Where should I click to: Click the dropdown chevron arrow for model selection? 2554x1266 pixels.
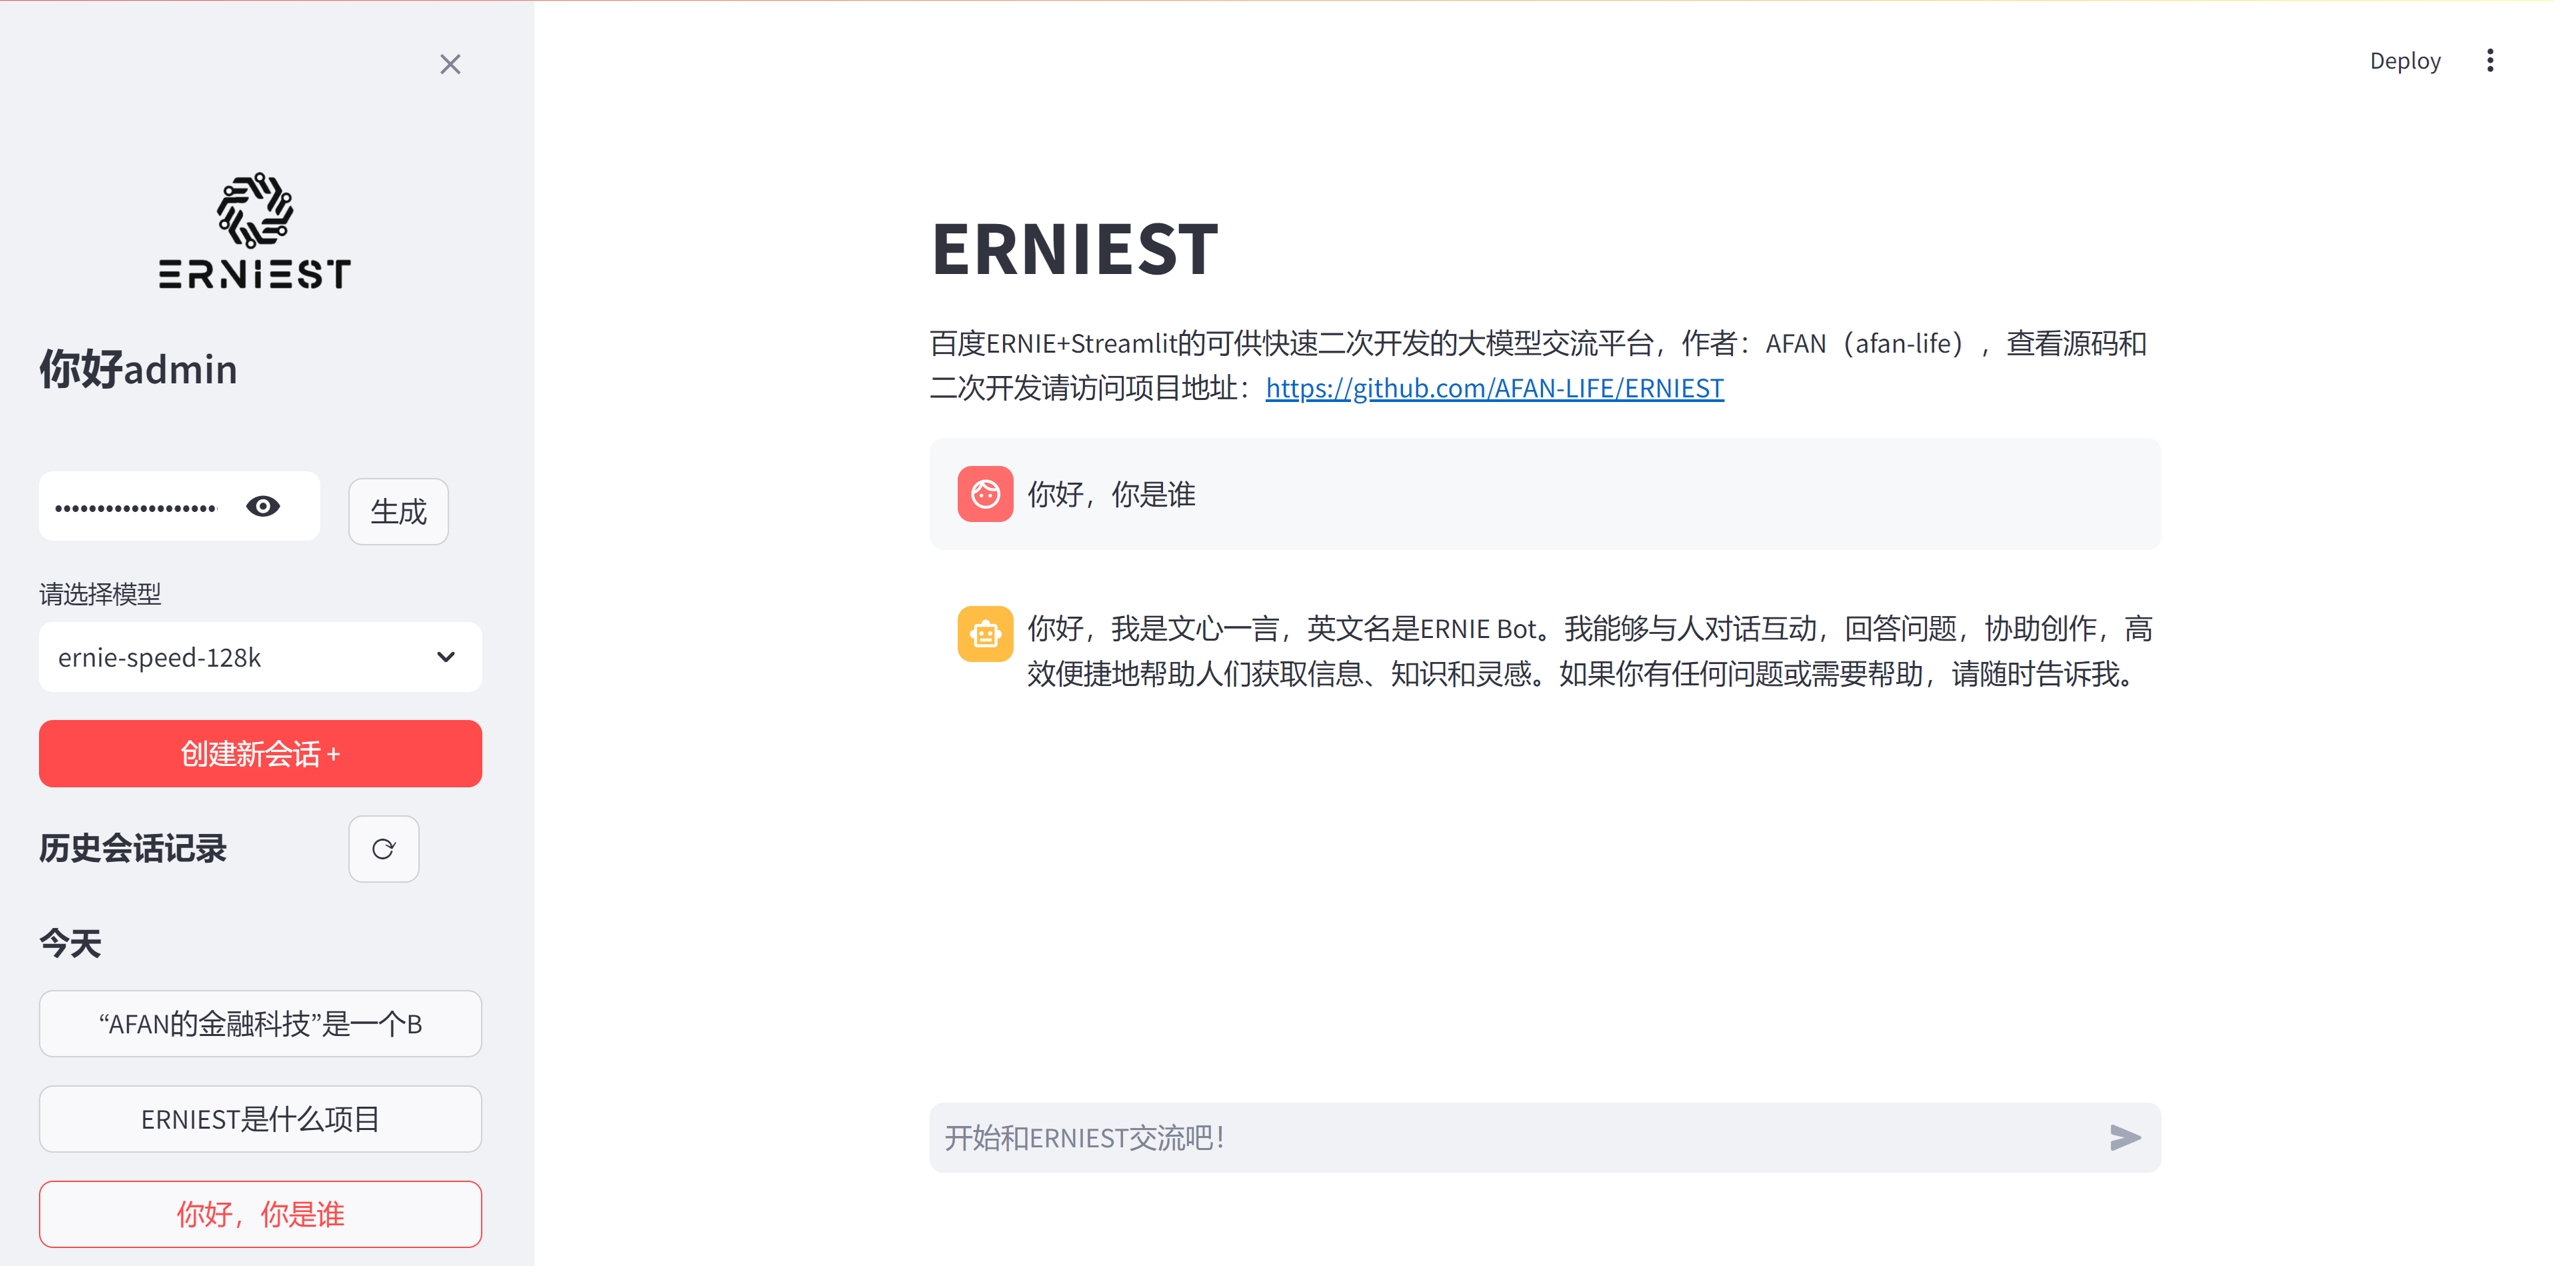tap(446, 657)
